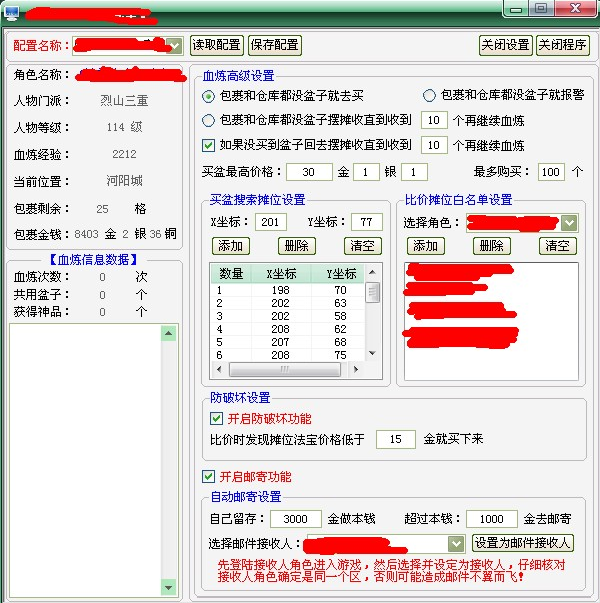Image resolution: width=600 pixels, height=603 pixels.
Task: Click the X坐标 input field
Action: 270,222
